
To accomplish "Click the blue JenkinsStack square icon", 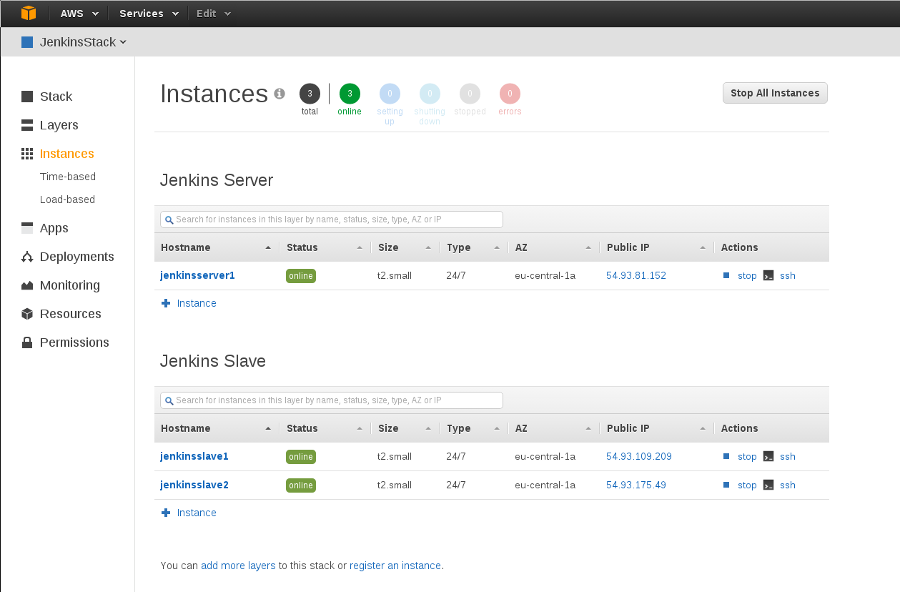I will point(27,42).
